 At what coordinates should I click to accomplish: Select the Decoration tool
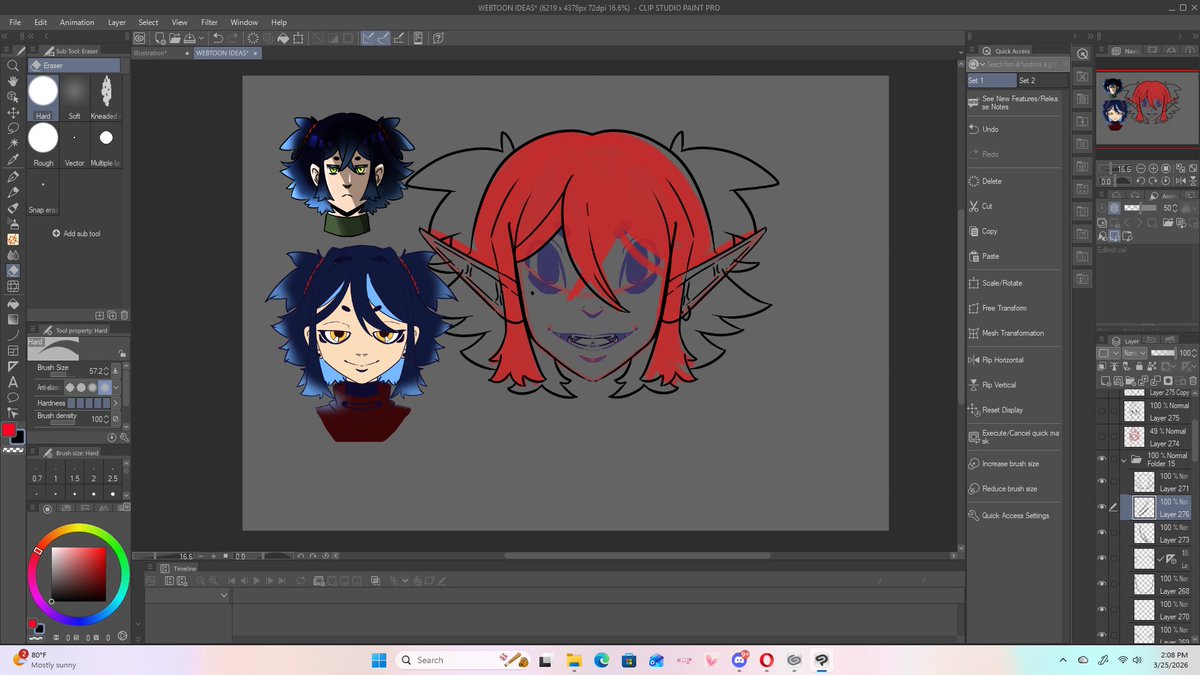click(x=13, y=240)
